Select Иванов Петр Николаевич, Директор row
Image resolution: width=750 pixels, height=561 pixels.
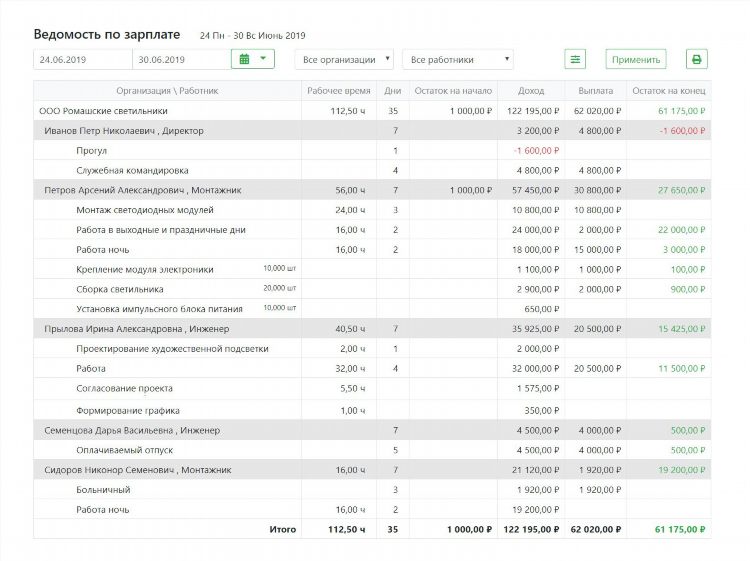point(372,131)
